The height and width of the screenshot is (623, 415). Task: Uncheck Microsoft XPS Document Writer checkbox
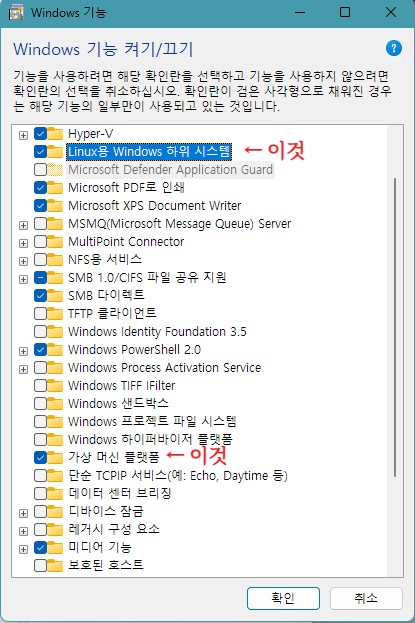pos(41,205)
